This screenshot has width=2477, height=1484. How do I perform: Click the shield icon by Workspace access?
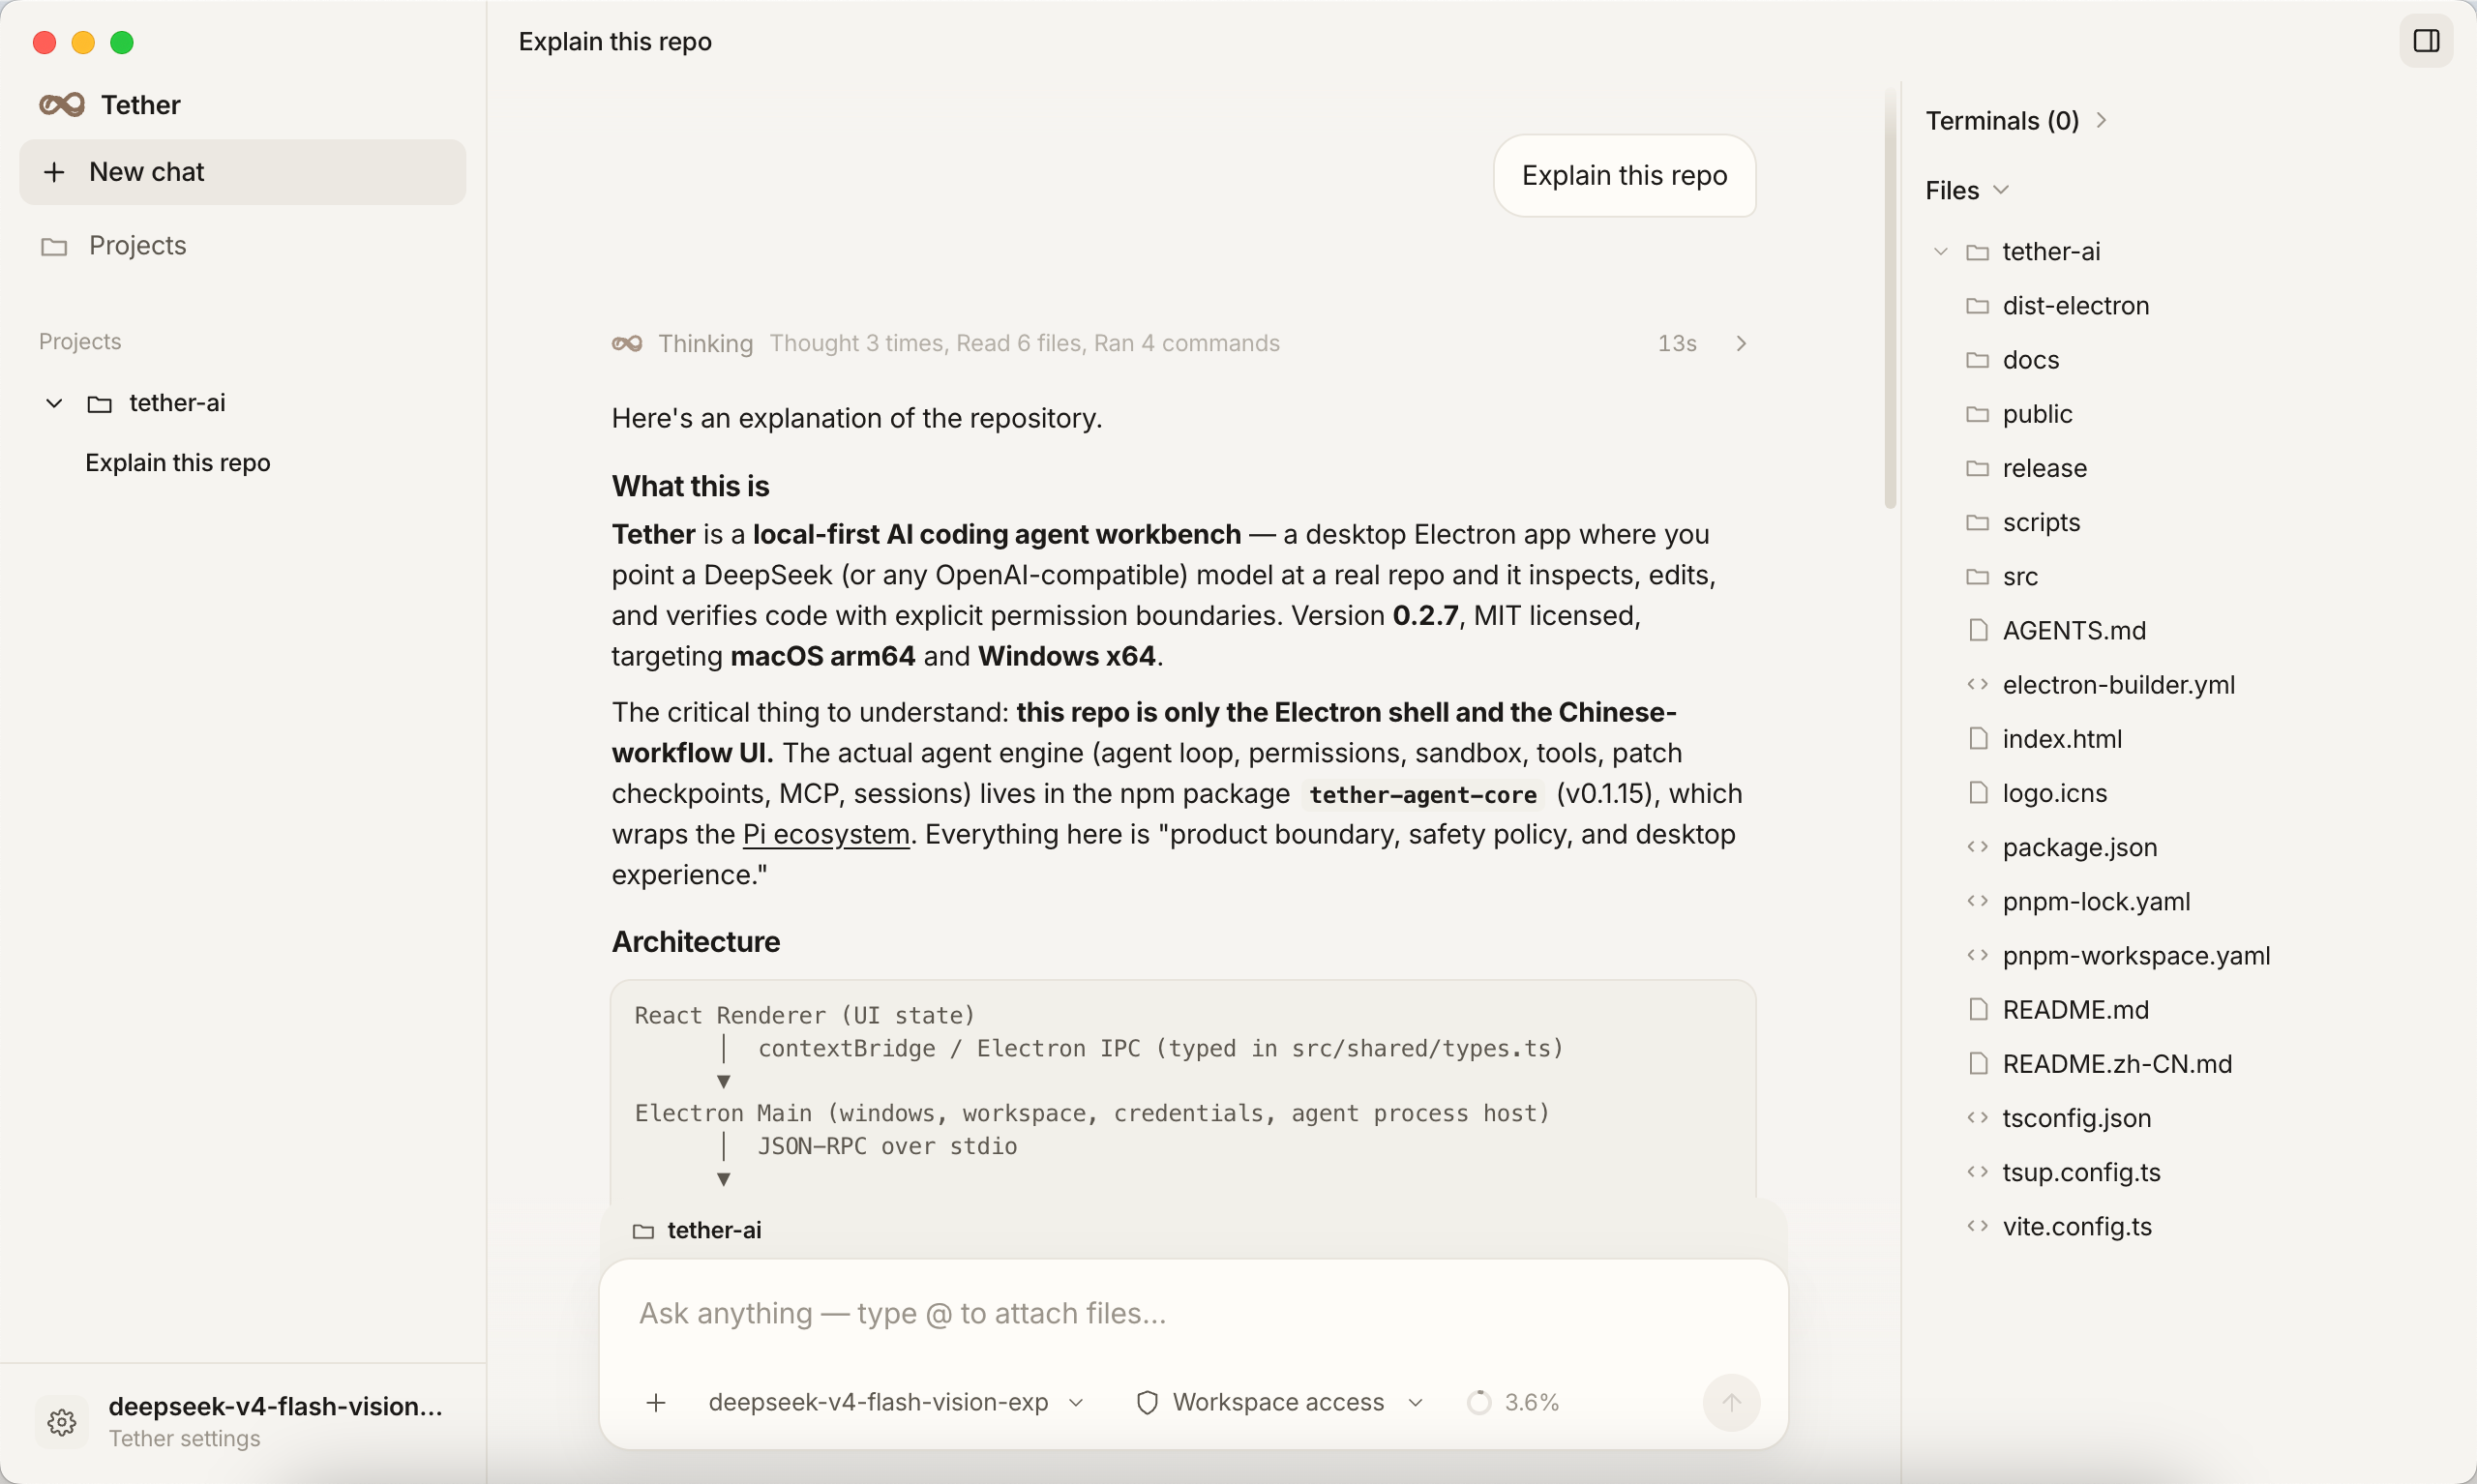tap(1147, 1402)
